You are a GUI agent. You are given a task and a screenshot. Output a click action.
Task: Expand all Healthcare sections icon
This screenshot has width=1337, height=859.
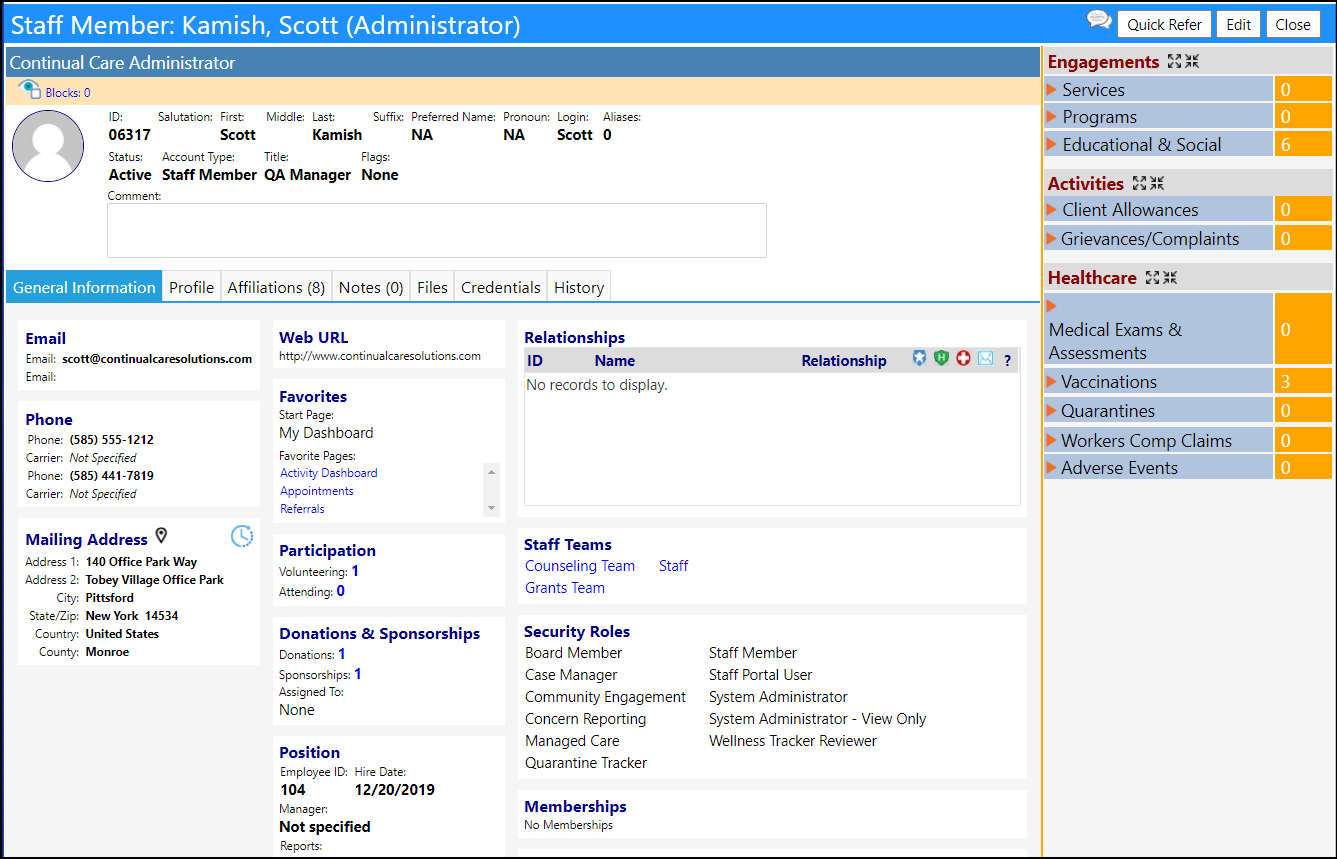click(1153, 277)
